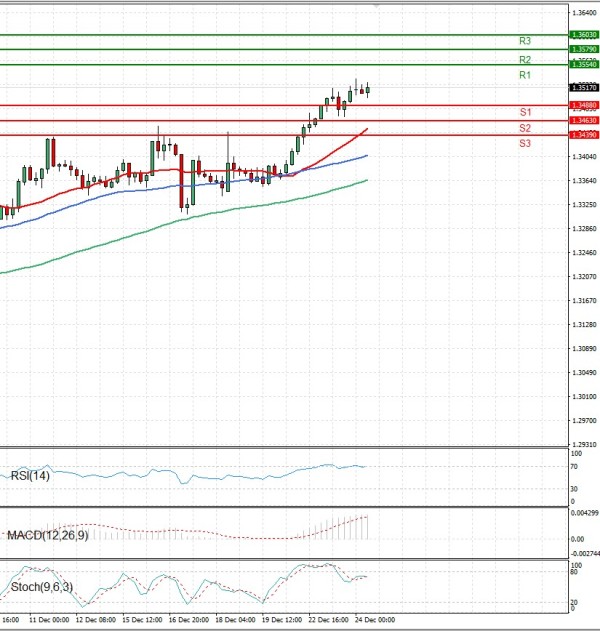
Task: Select the S1 support label
Action: [525, 112]
